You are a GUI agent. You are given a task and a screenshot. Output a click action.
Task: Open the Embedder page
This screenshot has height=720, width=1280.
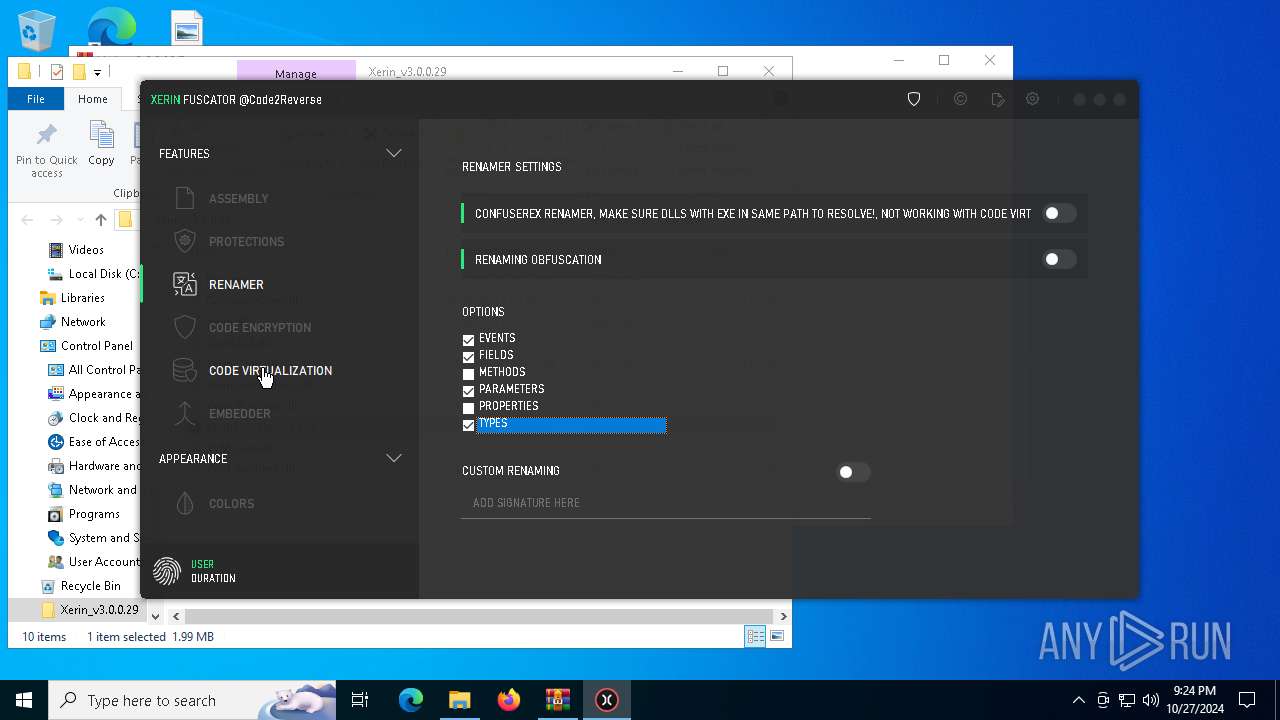pos(239,414)
